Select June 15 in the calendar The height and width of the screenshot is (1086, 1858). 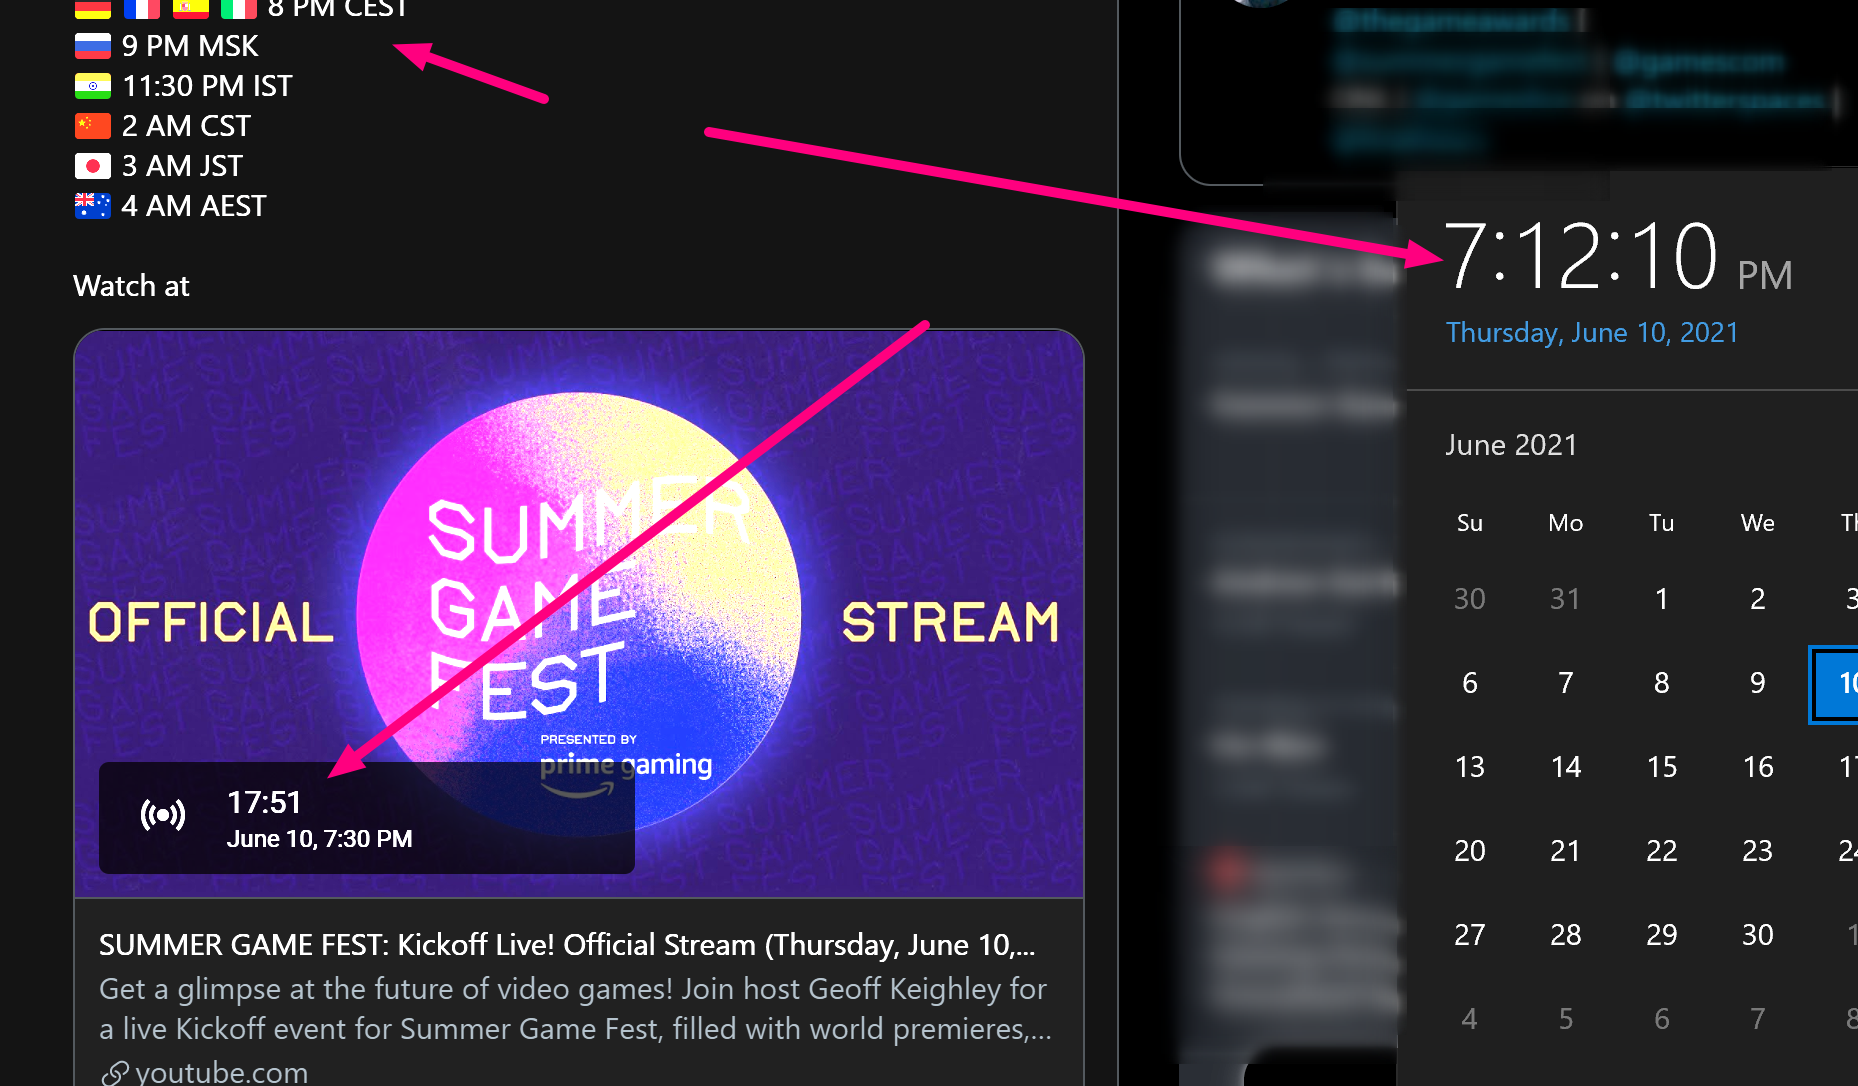[x=1662, y=767]
